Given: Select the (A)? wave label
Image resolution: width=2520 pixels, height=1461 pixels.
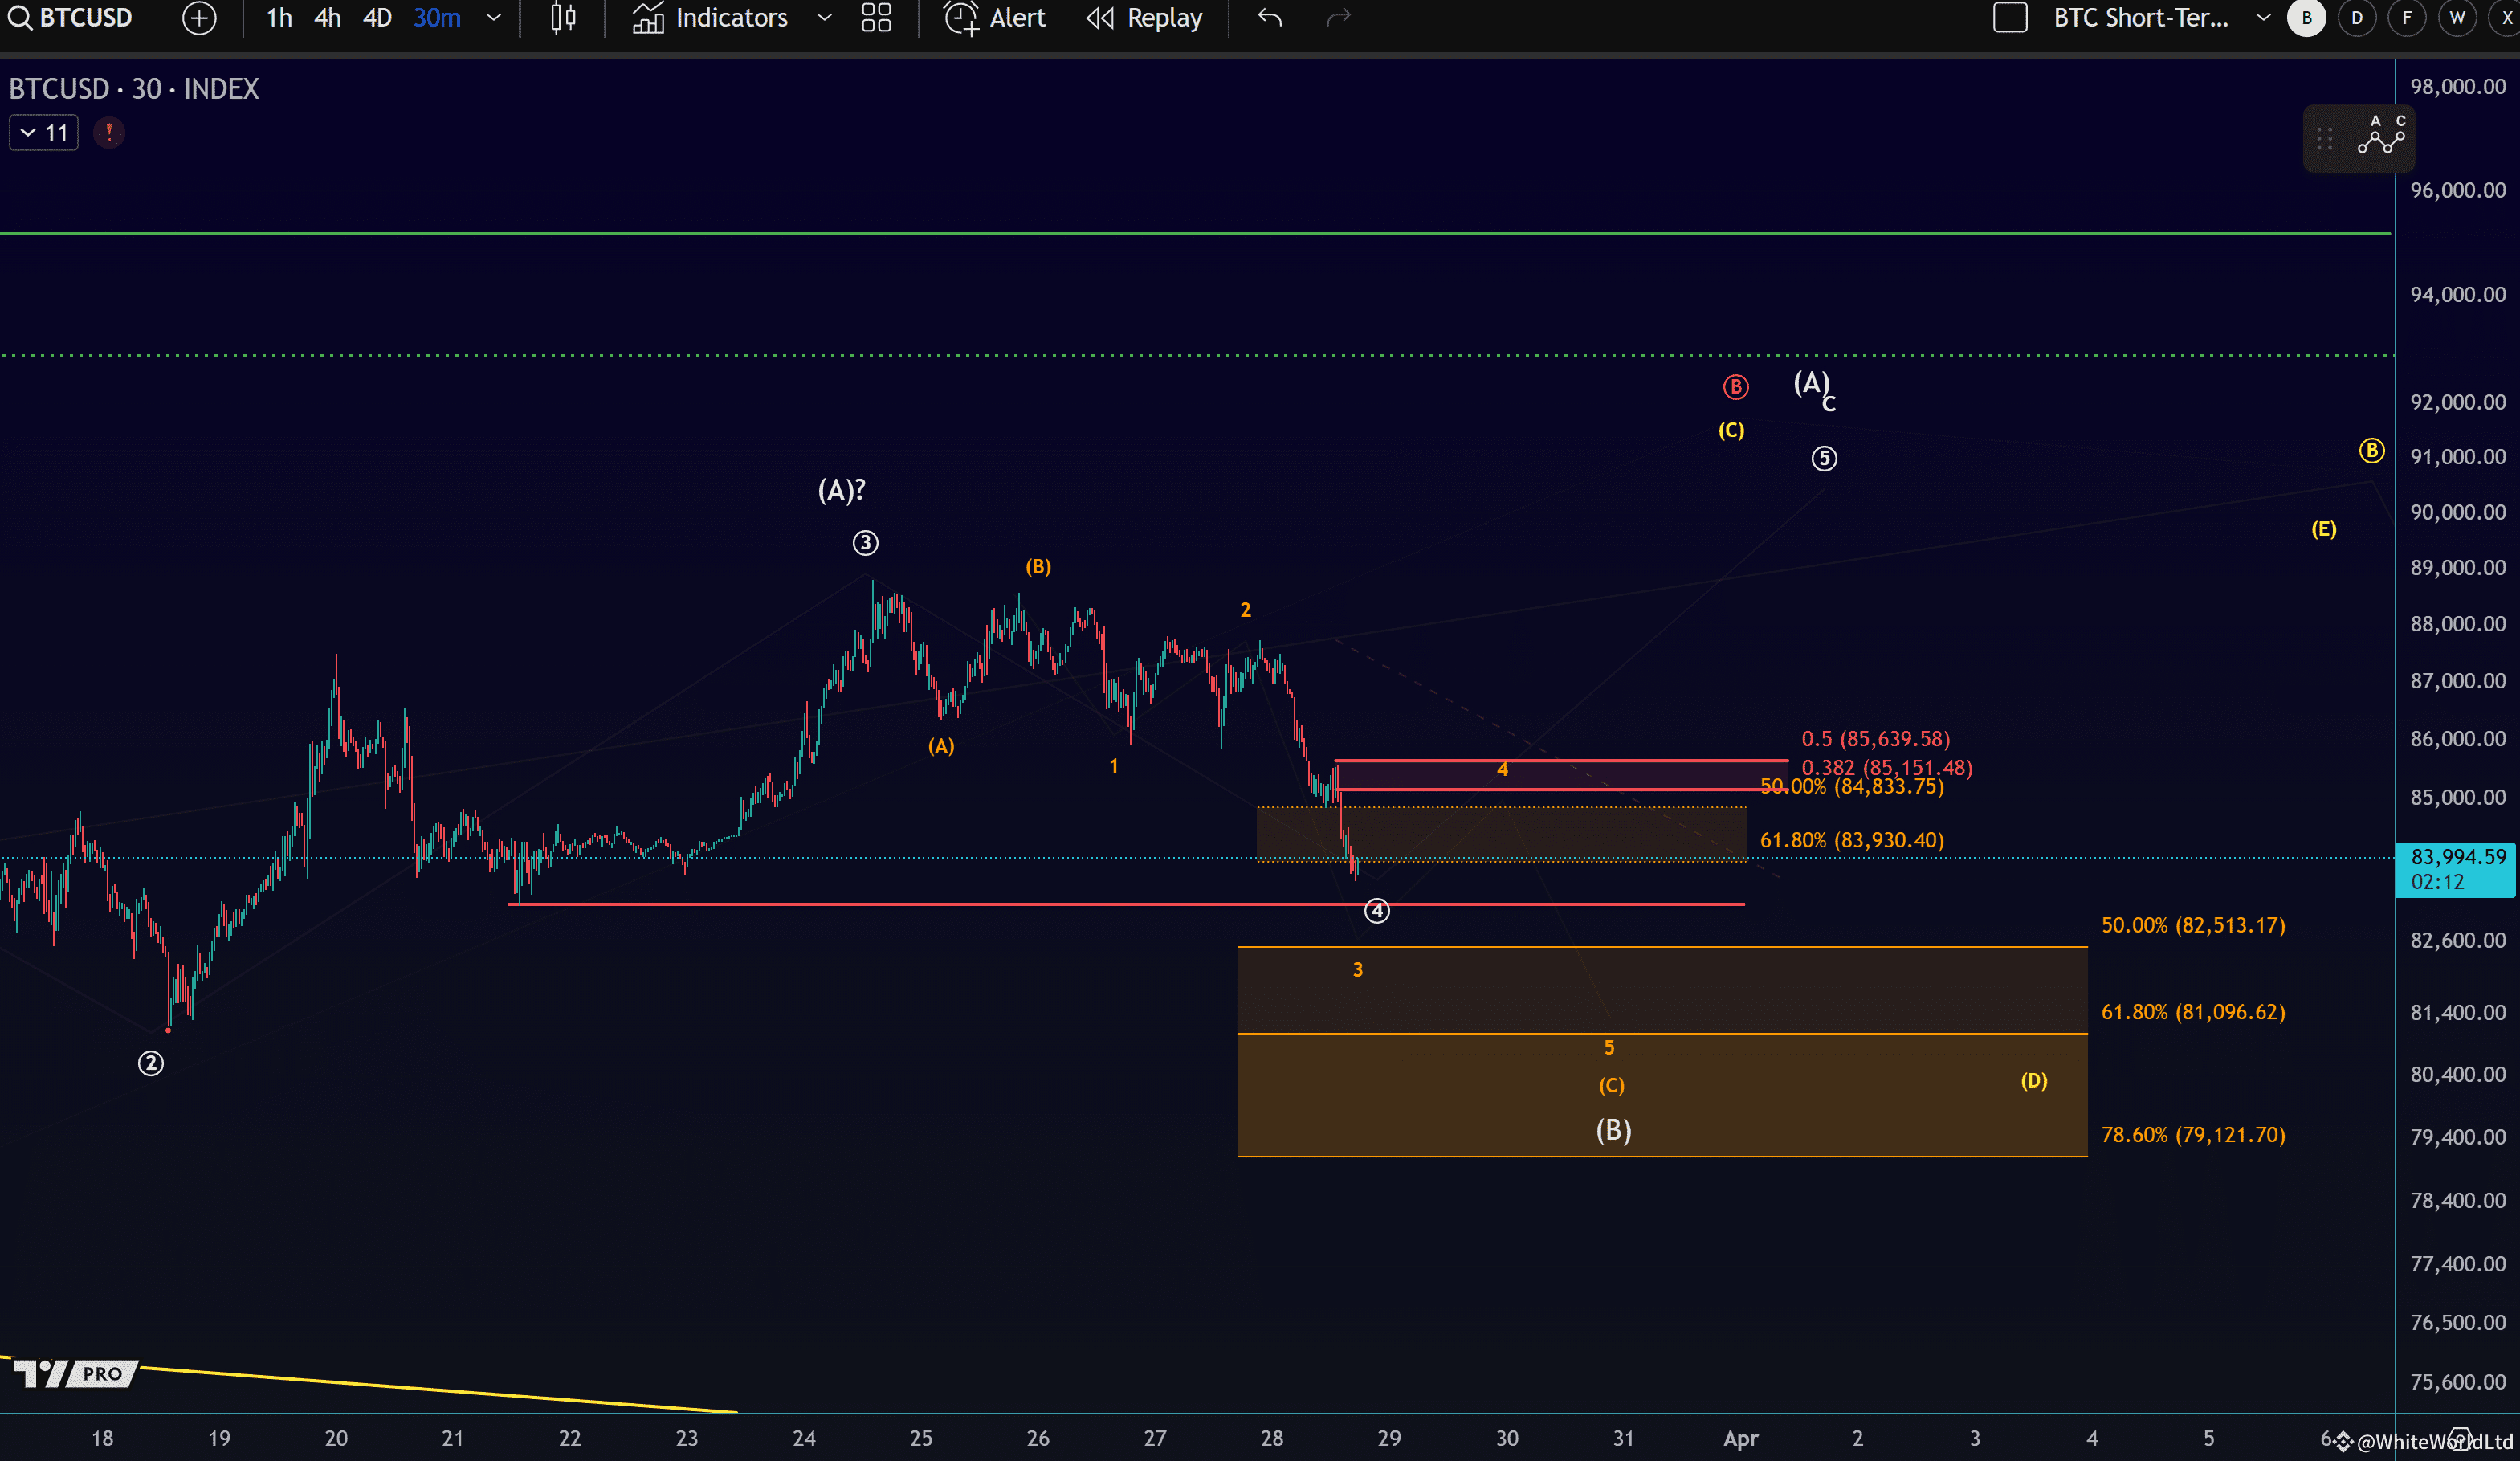Looking at the screenshot, I should pos(842,490).
